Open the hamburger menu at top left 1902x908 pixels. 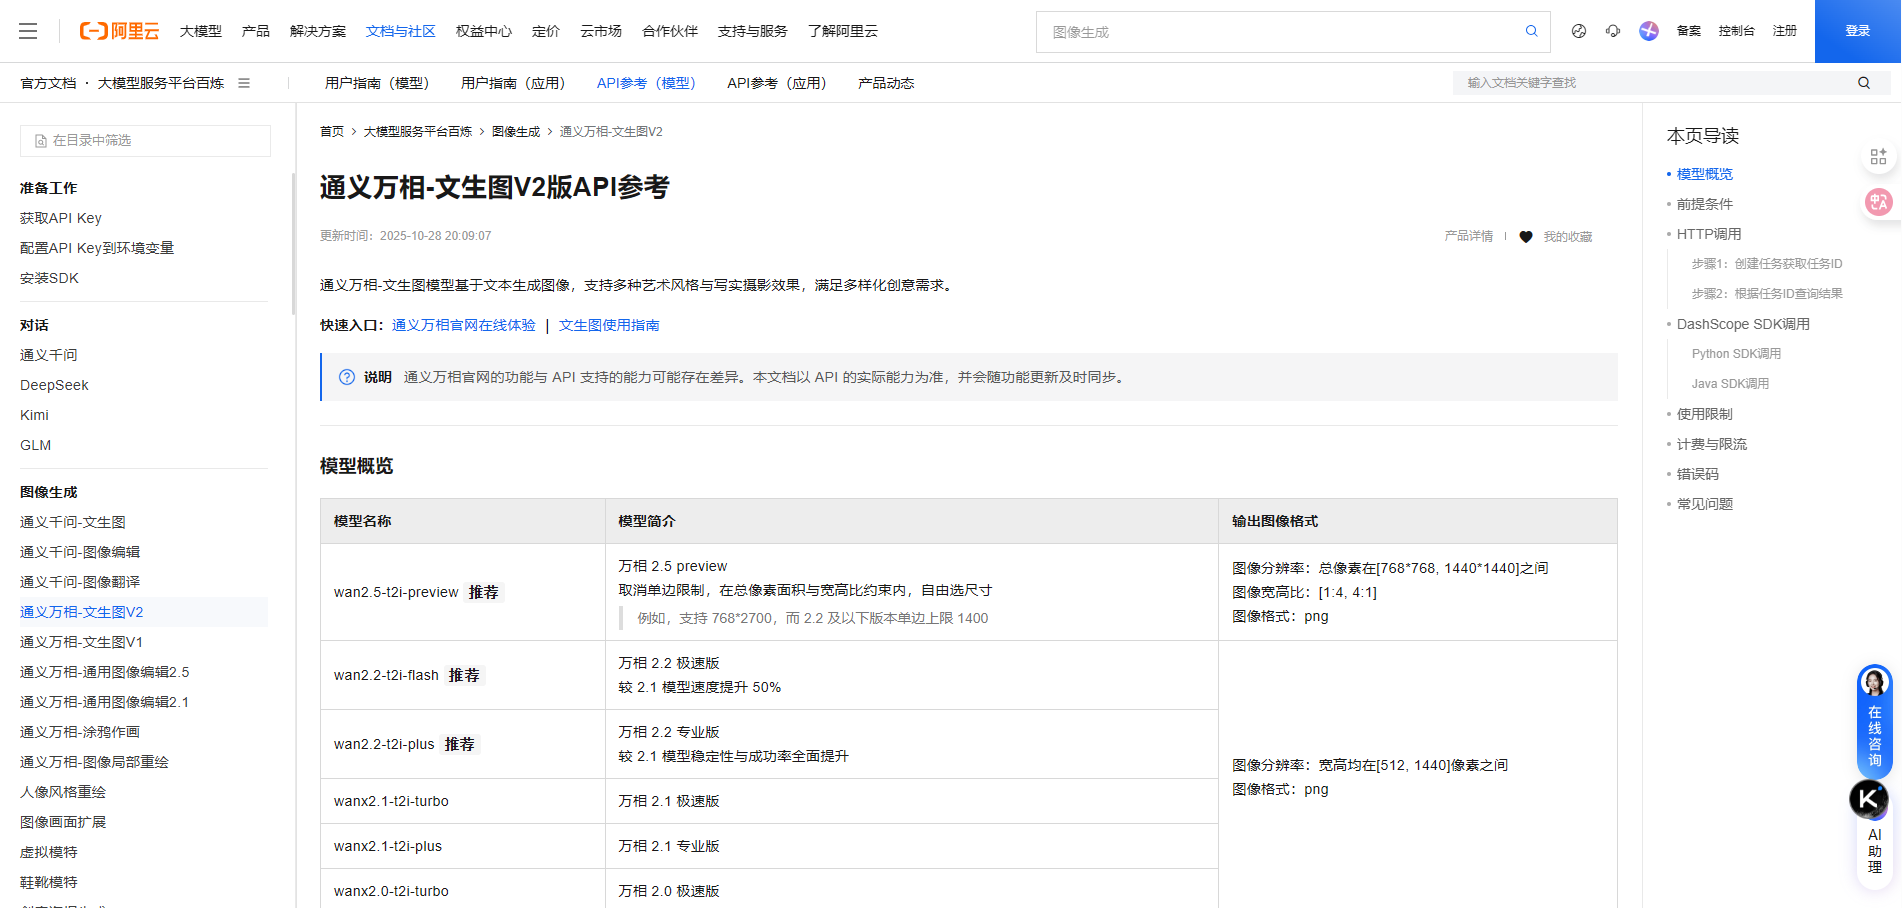(x=28, y=31)
